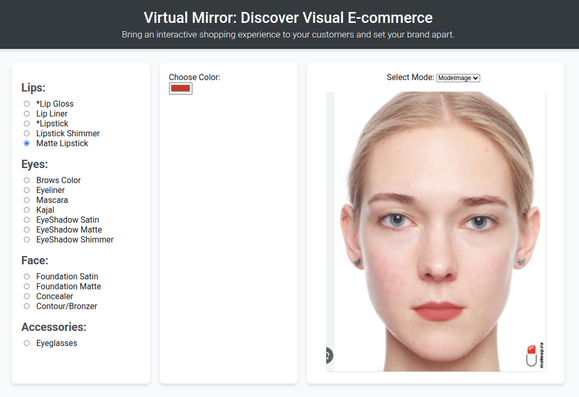Image resolution: width=579 pixels, height=397 pixels.
Task: Select the Matte Lipstick radio button
Action: (x=27, y=143)
